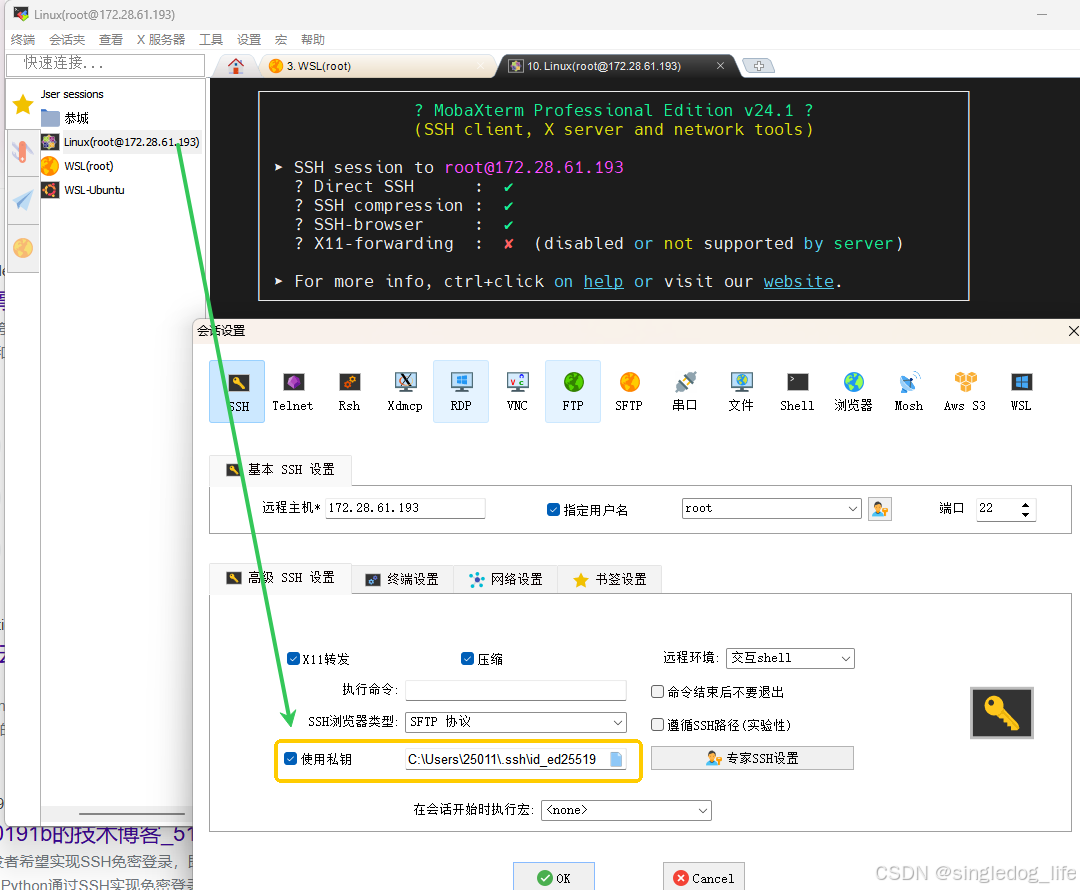
Task: Open the 终端 menu
Action: [23, 40]
